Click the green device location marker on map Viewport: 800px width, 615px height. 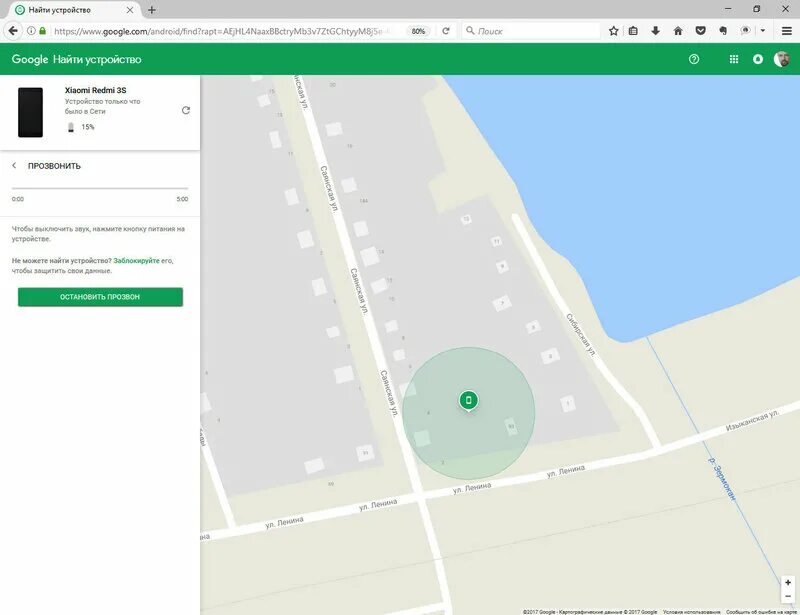468,401
